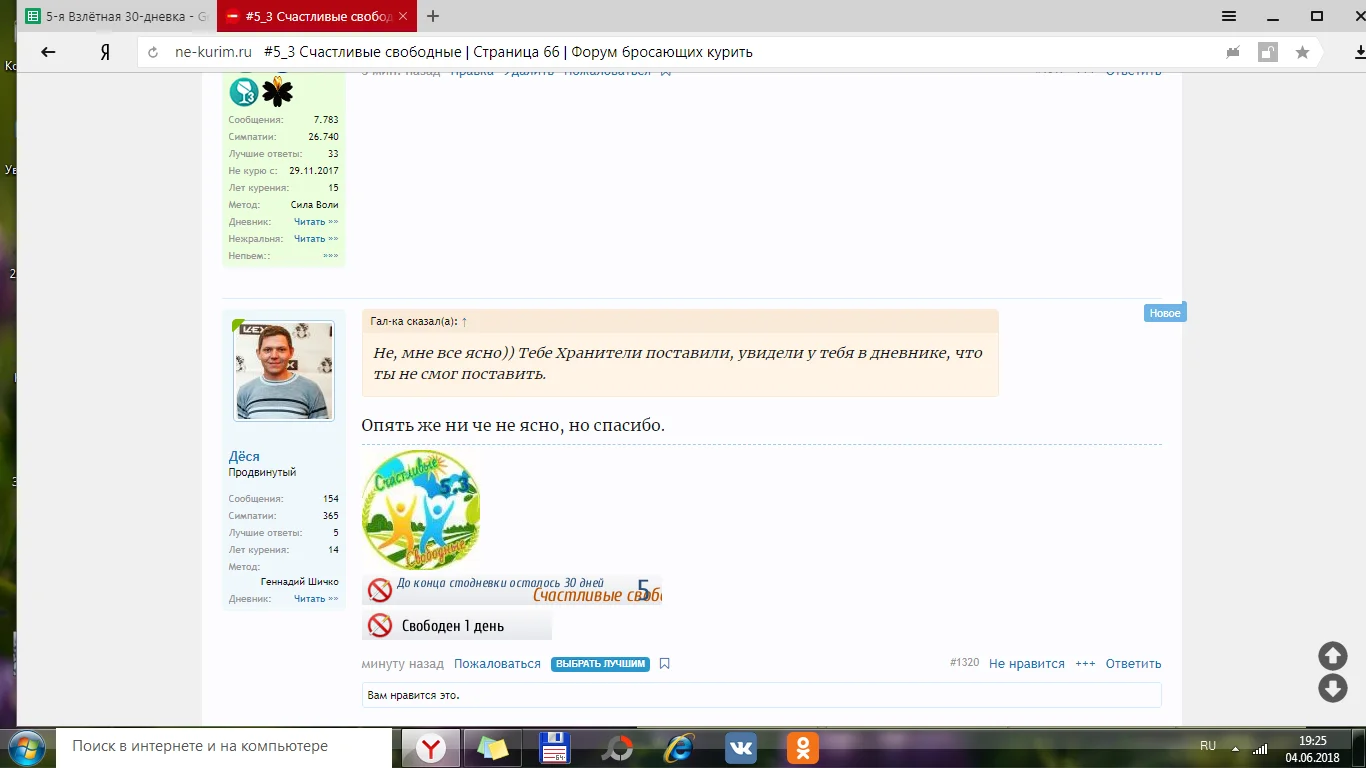Click the turbo mode icon in address bar
Viewport: 1366px width, 768px height.
(1234, 52)
